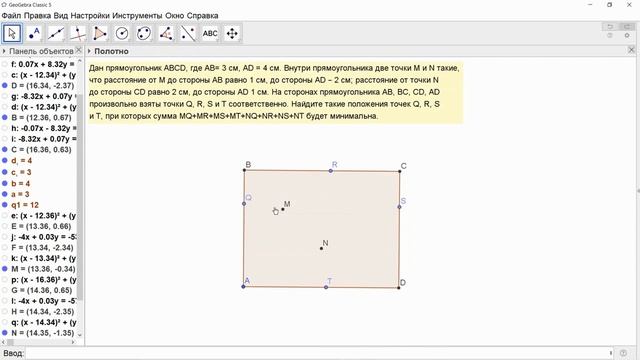Open the input bar symbol dropdown arrow
This screenshot has height=360, width=640.
(x=611, y=353)
